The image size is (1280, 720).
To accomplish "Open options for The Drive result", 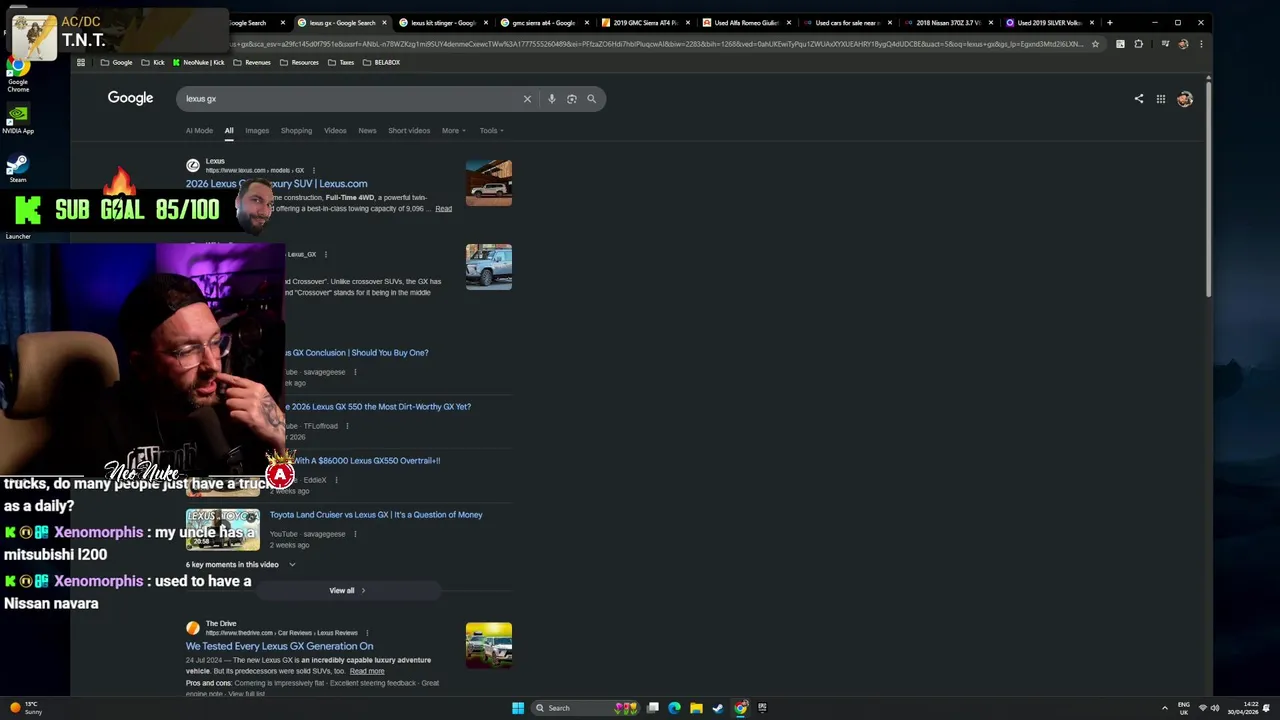I will [x=367, y=633].
